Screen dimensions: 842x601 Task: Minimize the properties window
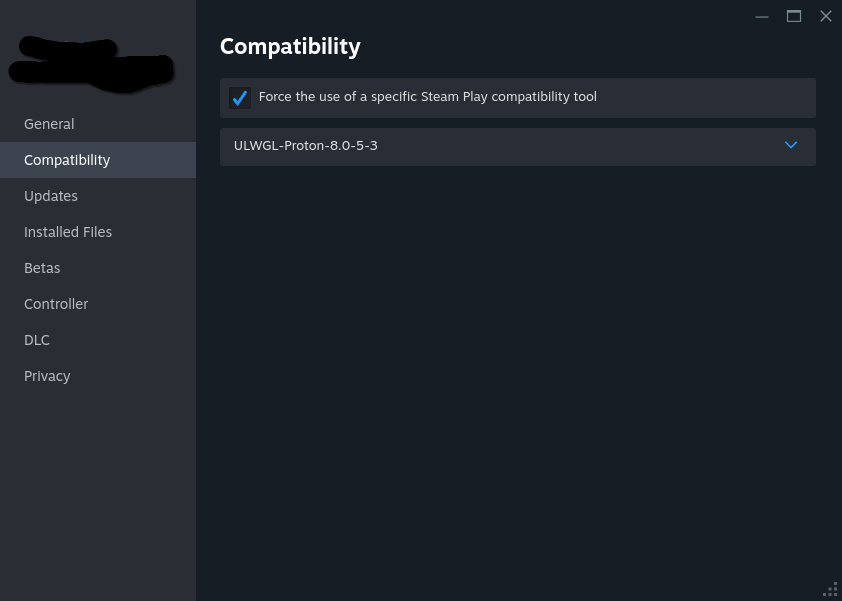[x=762, y=16]
